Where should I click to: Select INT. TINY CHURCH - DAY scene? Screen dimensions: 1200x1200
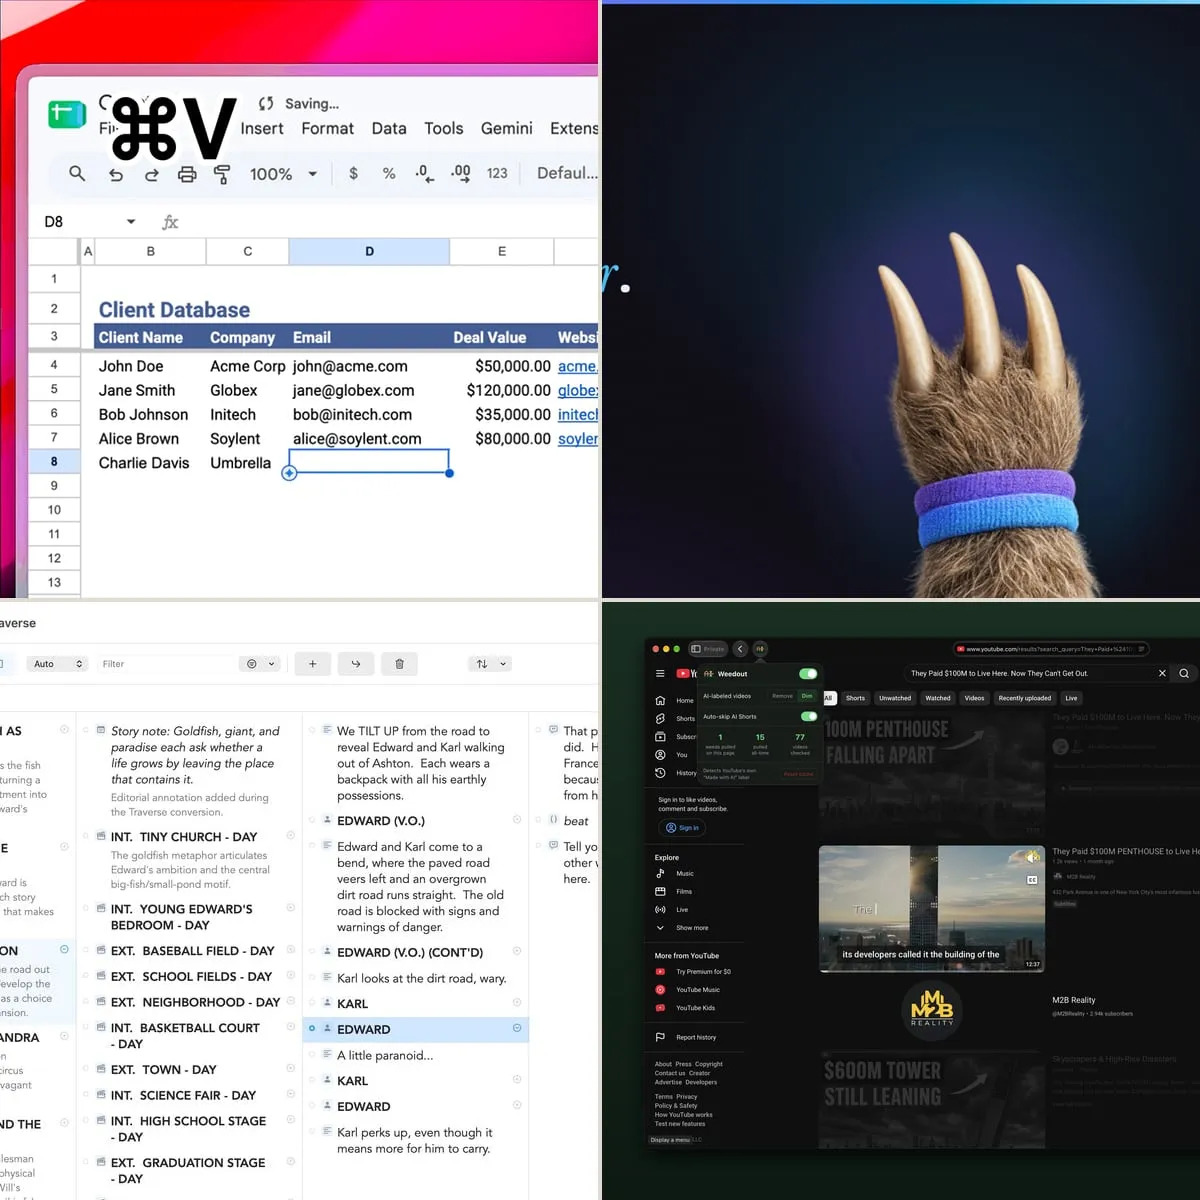coord(184,837)
